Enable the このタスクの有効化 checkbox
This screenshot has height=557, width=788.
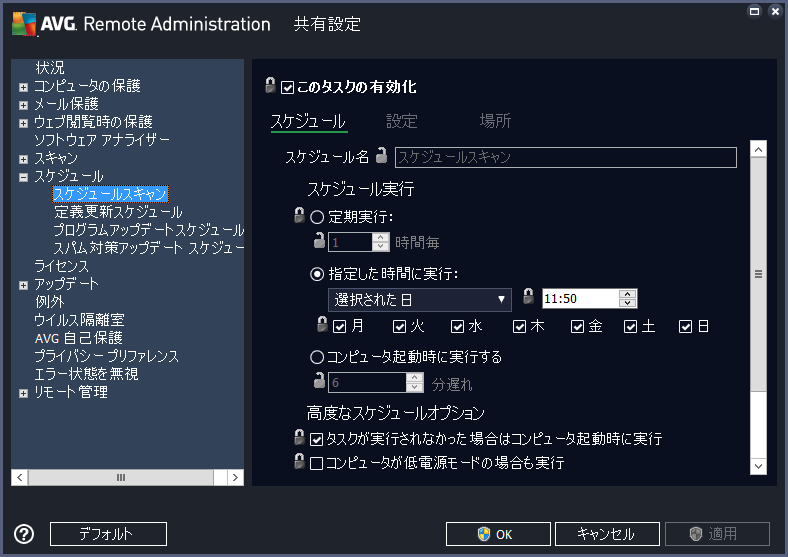click(x=287, y=87)
